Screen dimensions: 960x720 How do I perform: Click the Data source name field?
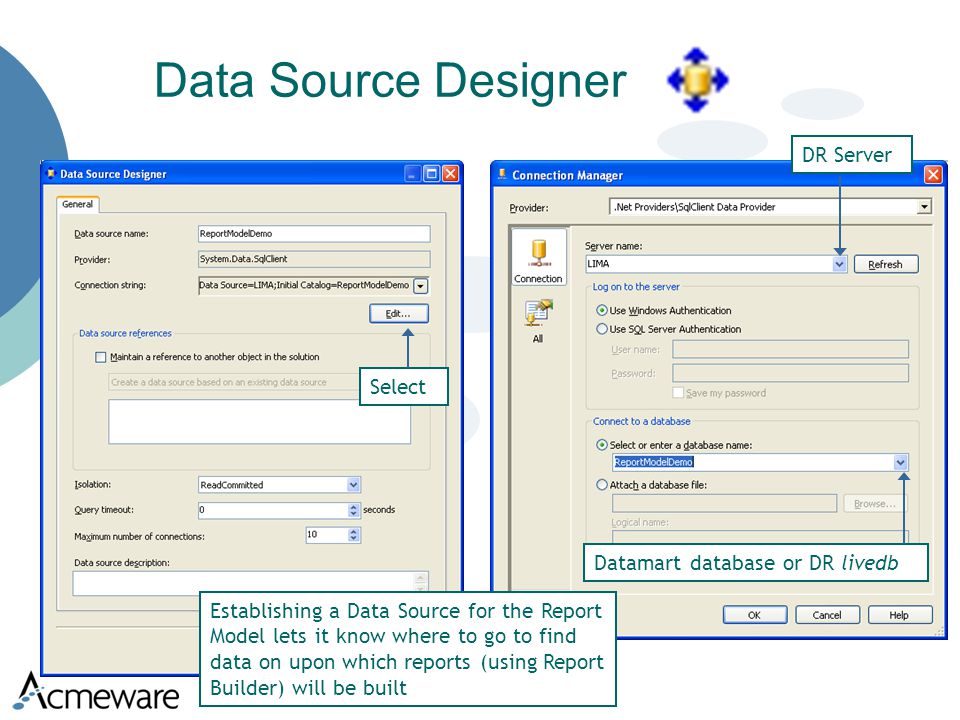(314, 234)
